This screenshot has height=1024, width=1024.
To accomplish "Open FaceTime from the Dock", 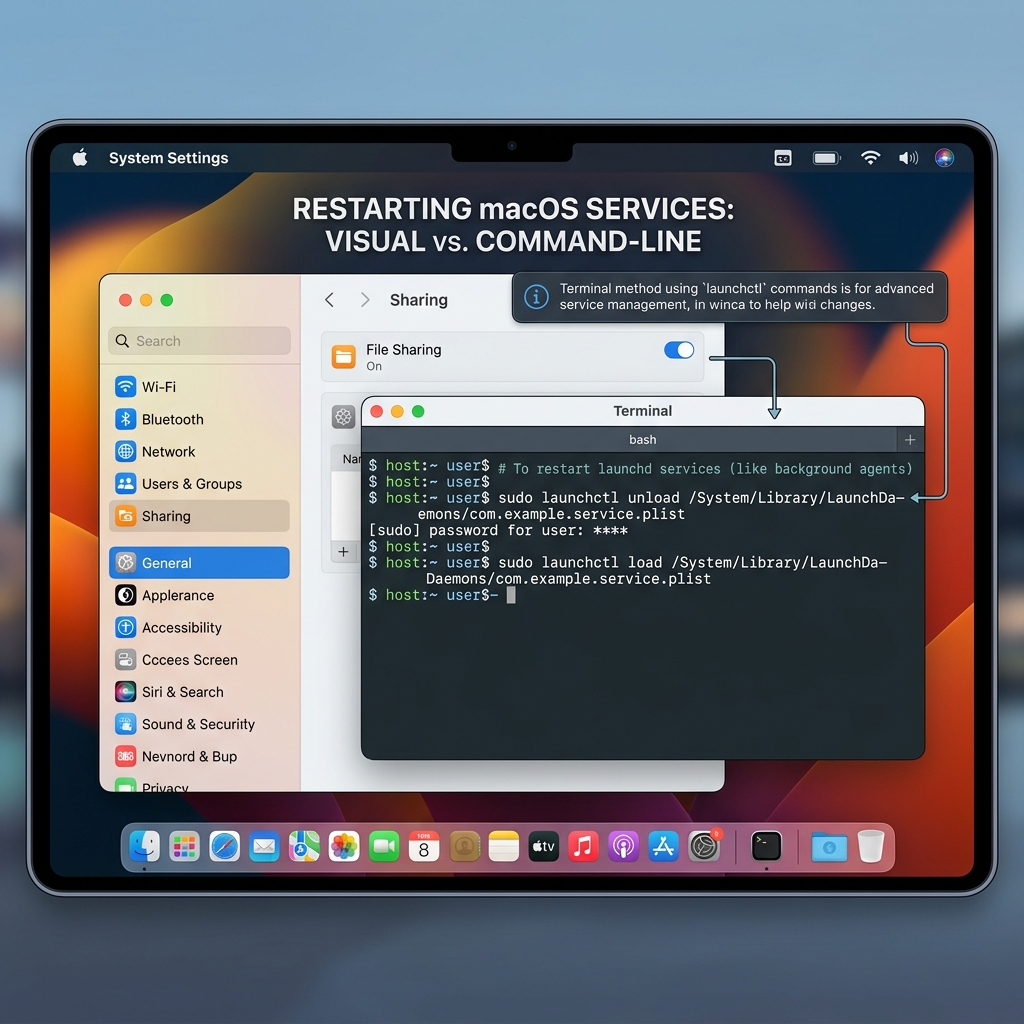I will pyautogui.click(x=384, y=847).
